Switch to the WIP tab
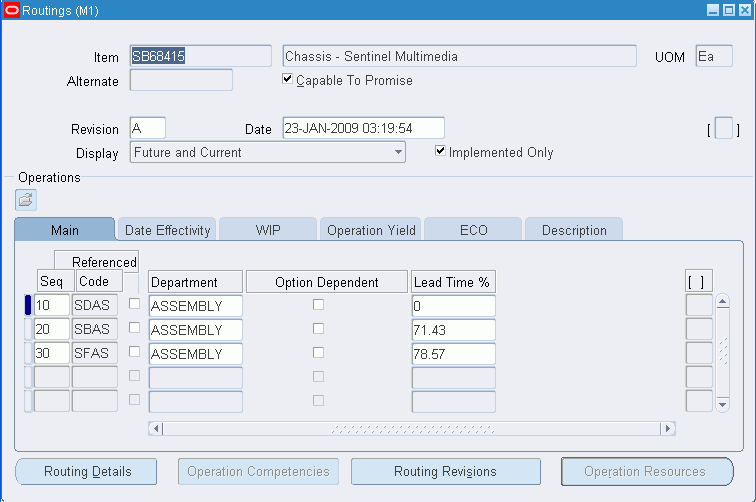 pyautogui.click(x=268, y=230)
